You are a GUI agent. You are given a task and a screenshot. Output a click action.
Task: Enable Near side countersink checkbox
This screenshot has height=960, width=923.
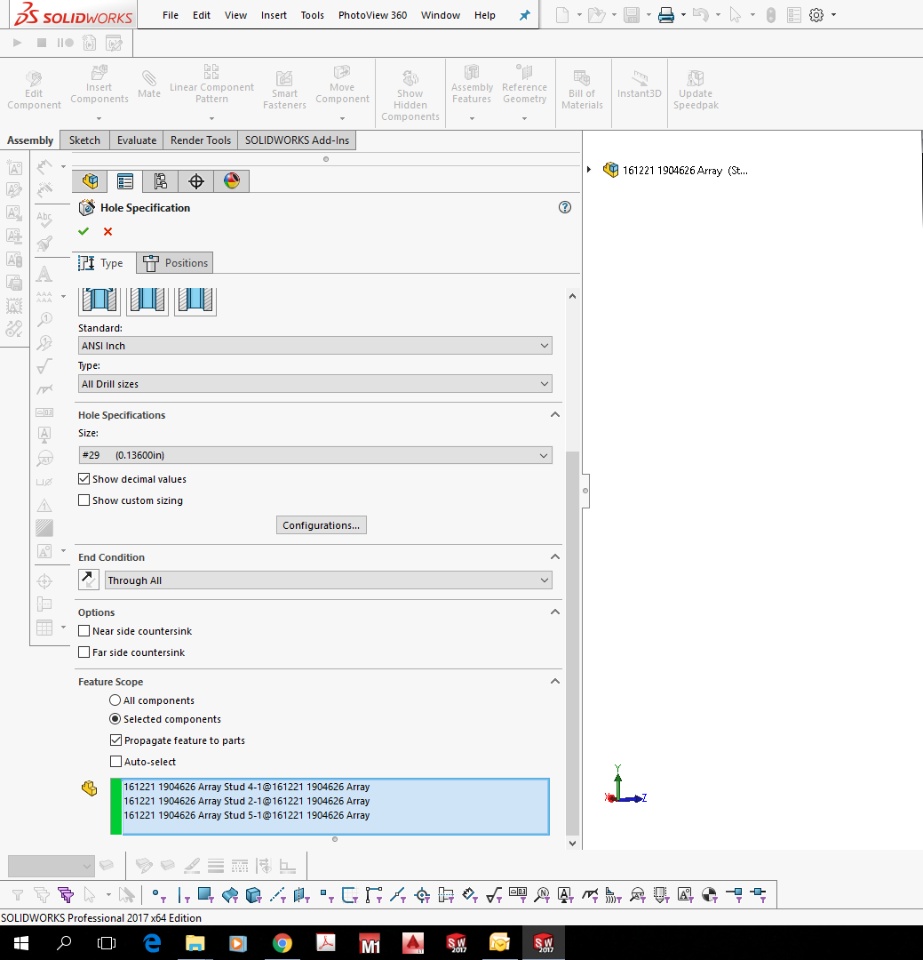[84, 631]
